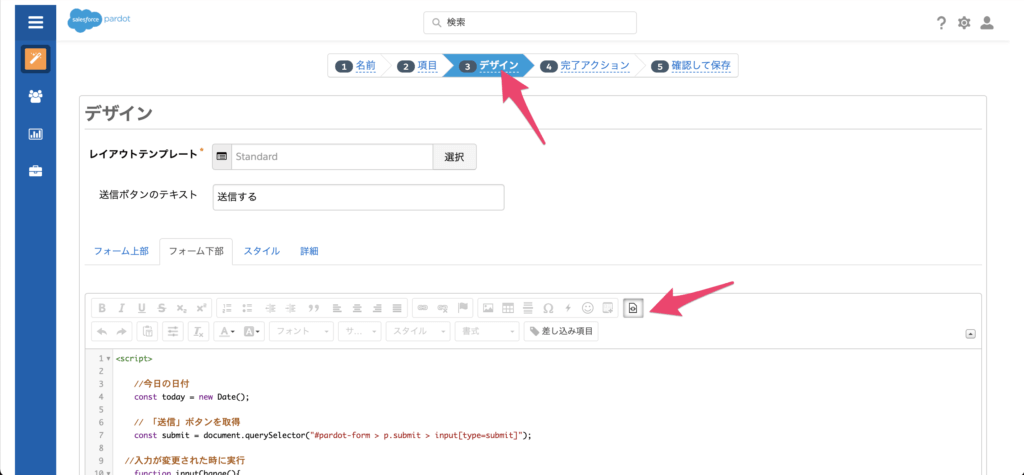Go to step 3 デザイン
This screenshot has width=1024, height=475.
point(489,66)
